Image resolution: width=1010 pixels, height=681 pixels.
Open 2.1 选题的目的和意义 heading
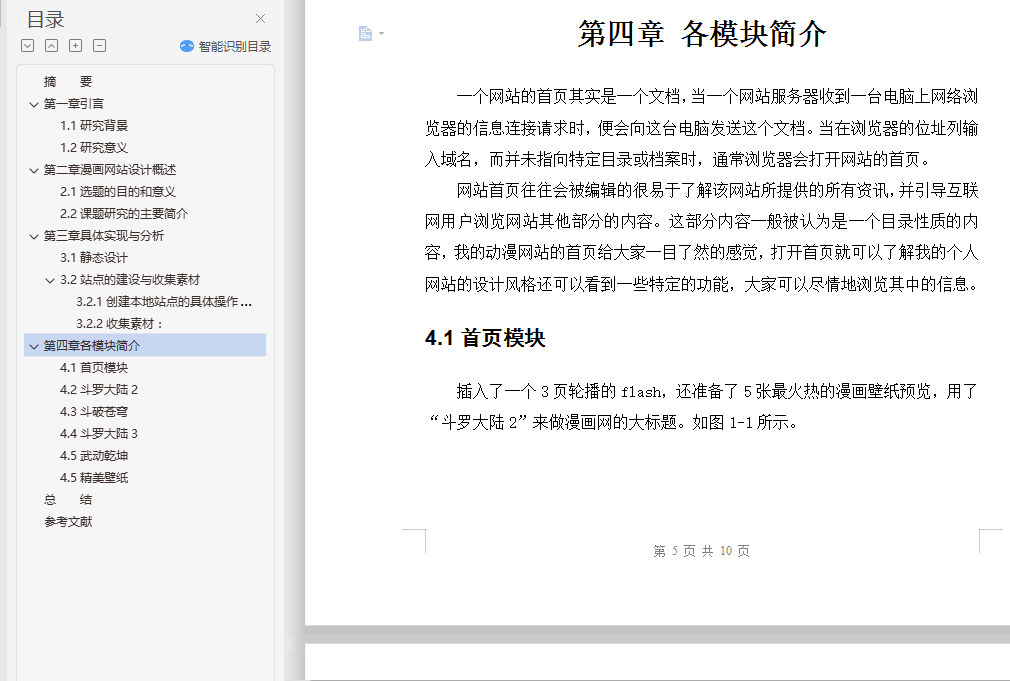click(x=118, y=191)
